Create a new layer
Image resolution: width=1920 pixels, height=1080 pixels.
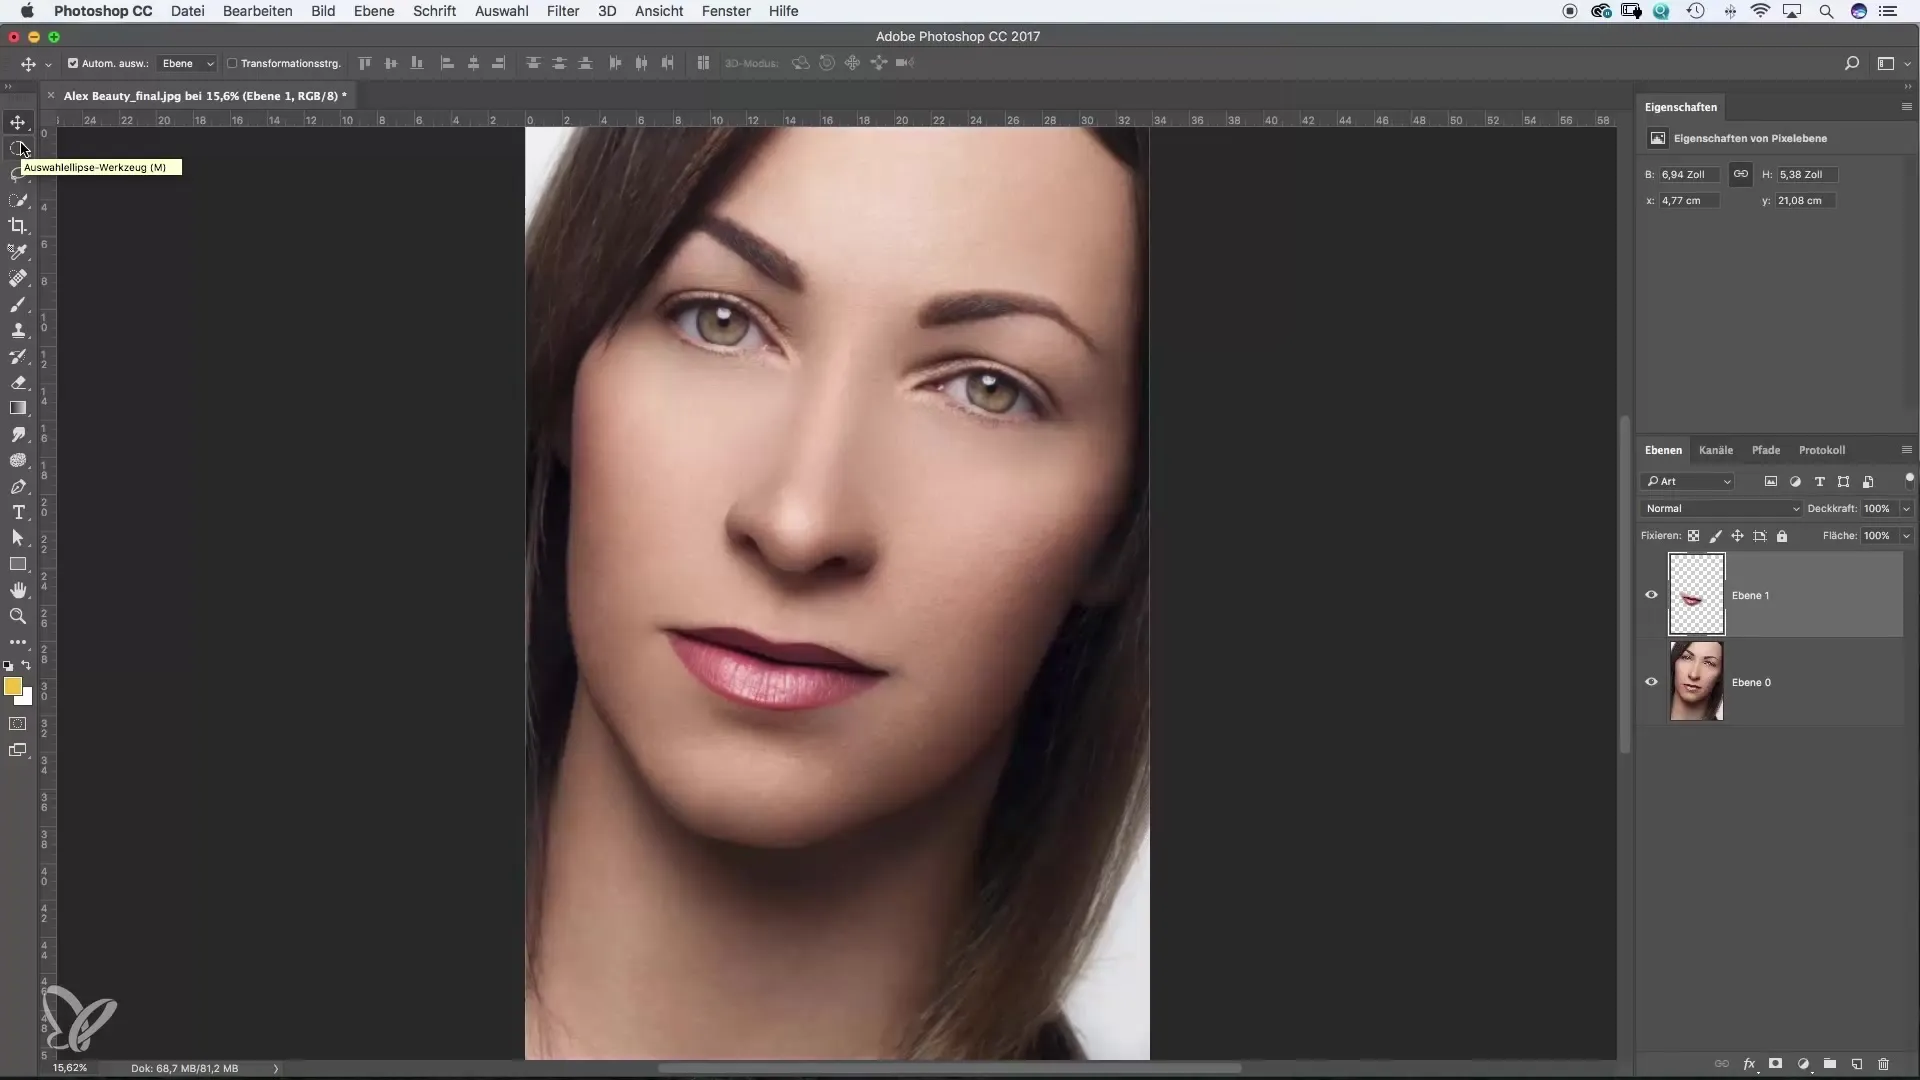pos(1857,1064)
